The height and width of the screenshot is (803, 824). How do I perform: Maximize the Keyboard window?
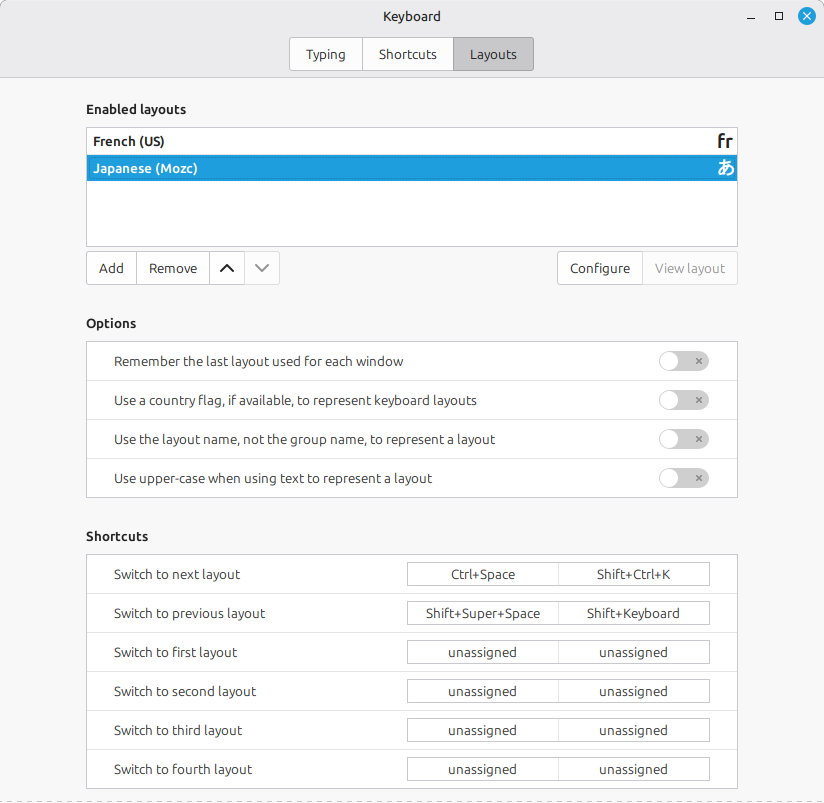[779, 16]
